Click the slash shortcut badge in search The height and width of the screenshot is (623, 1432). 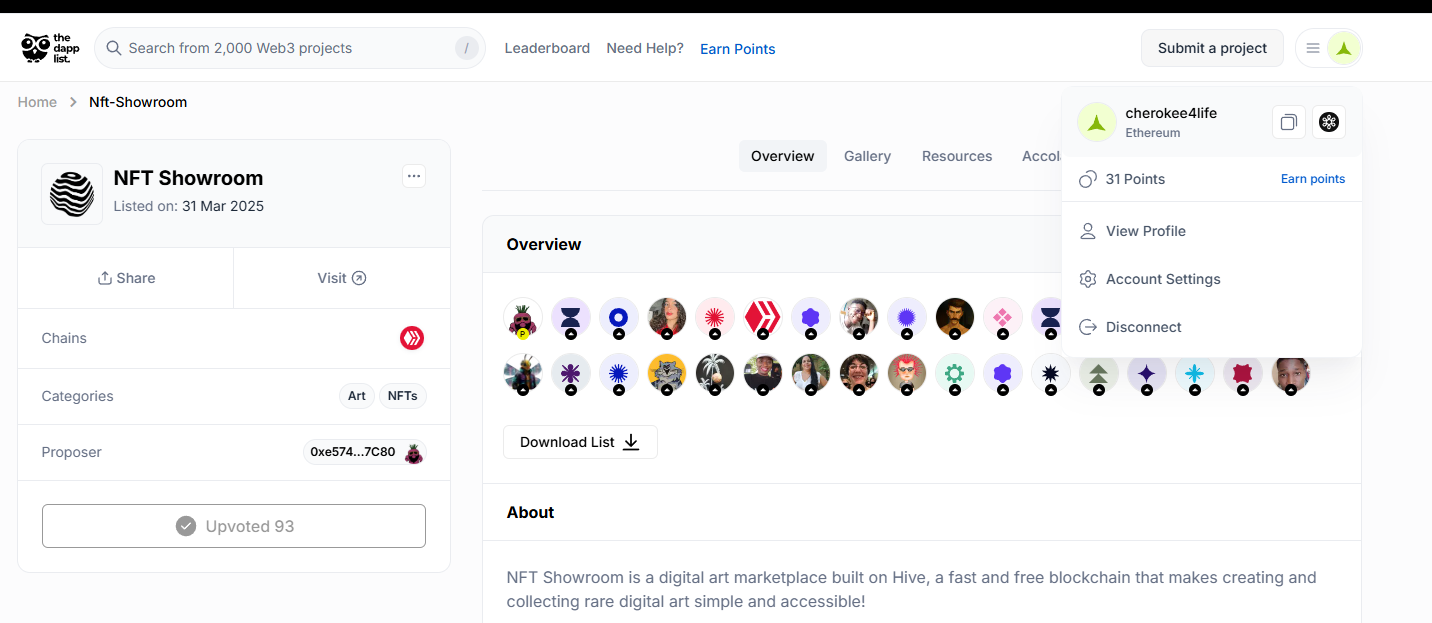pos(467,48)
